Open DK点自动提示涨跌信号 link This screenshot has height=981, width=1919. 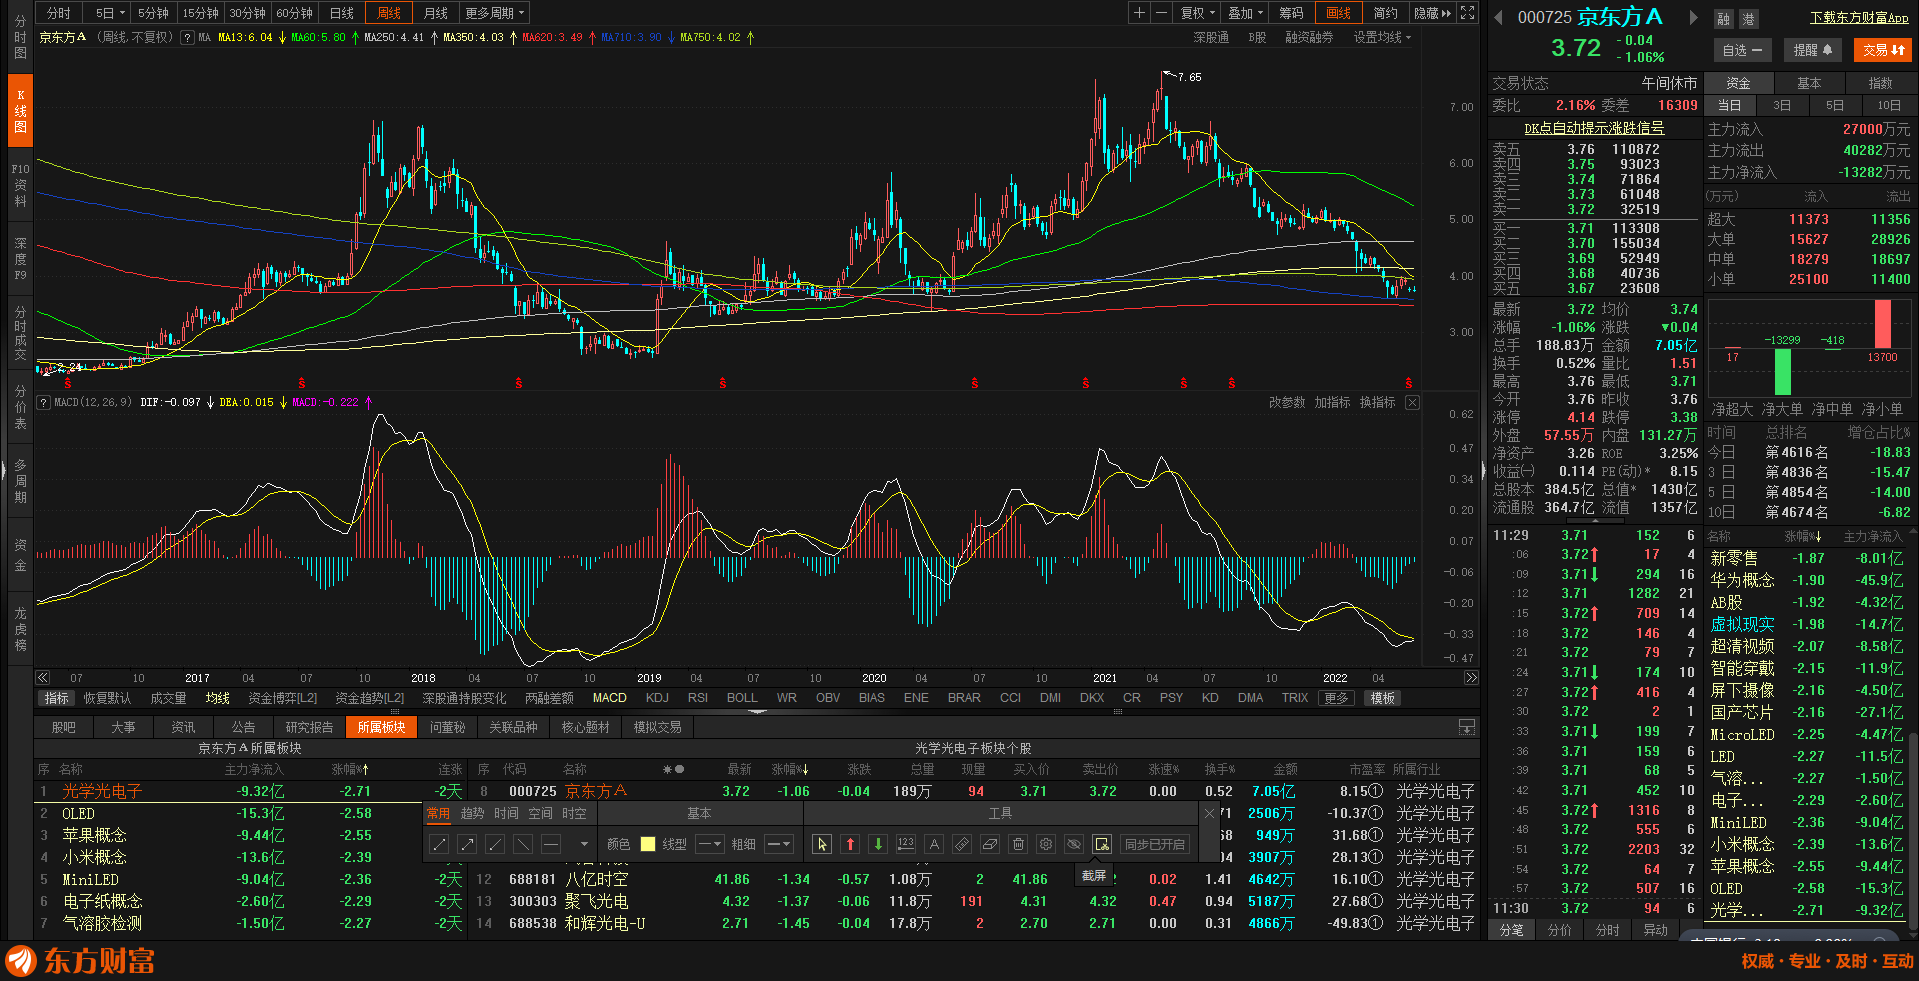click(x=1594, y=128)
